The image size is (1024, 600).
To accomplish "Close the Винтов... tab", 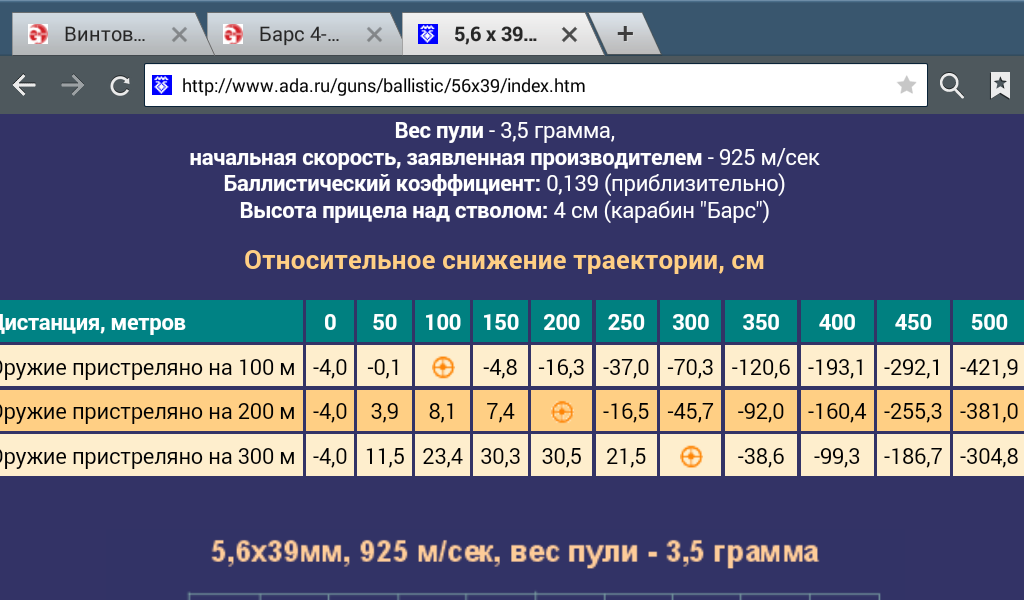I will [x=179, y=35].
